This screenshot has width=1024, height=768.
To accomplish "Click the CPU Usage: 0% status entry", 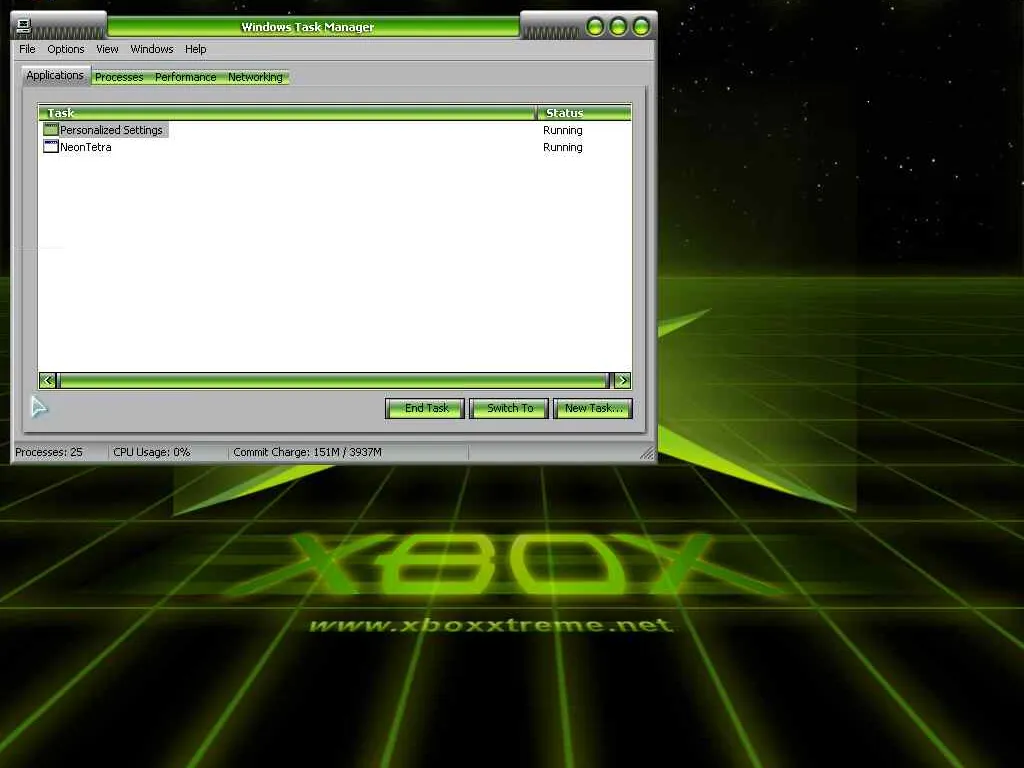I will pyautogui.click(x=152, y=452).
